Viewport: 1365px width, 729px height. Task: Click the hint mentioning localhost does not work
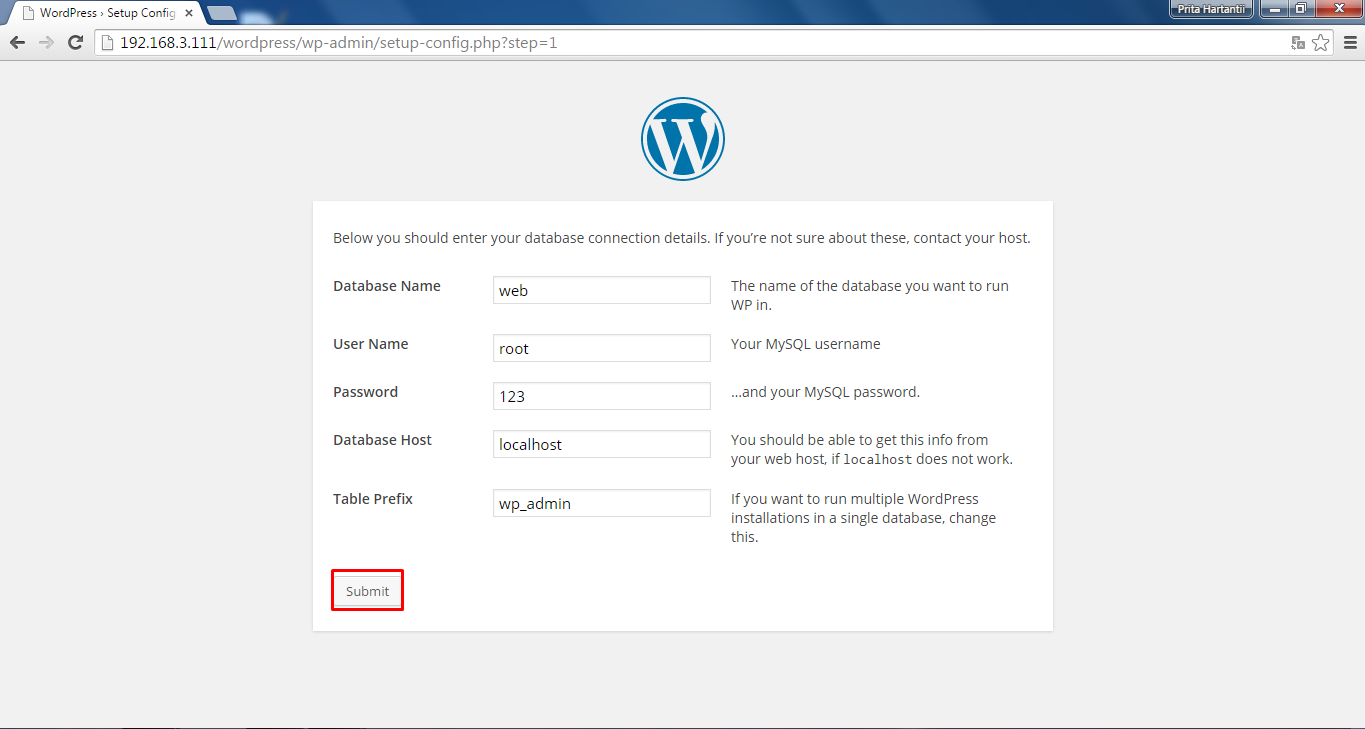[872, 450]
